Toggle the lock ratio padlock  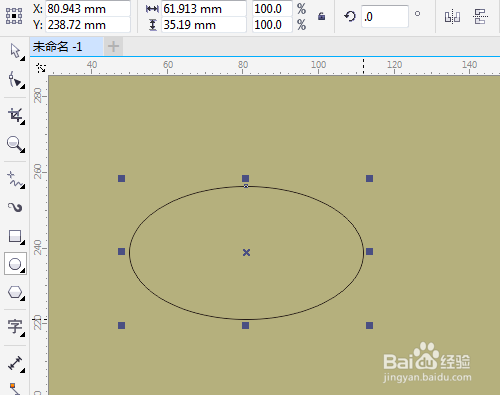click(x=321, y=16)
